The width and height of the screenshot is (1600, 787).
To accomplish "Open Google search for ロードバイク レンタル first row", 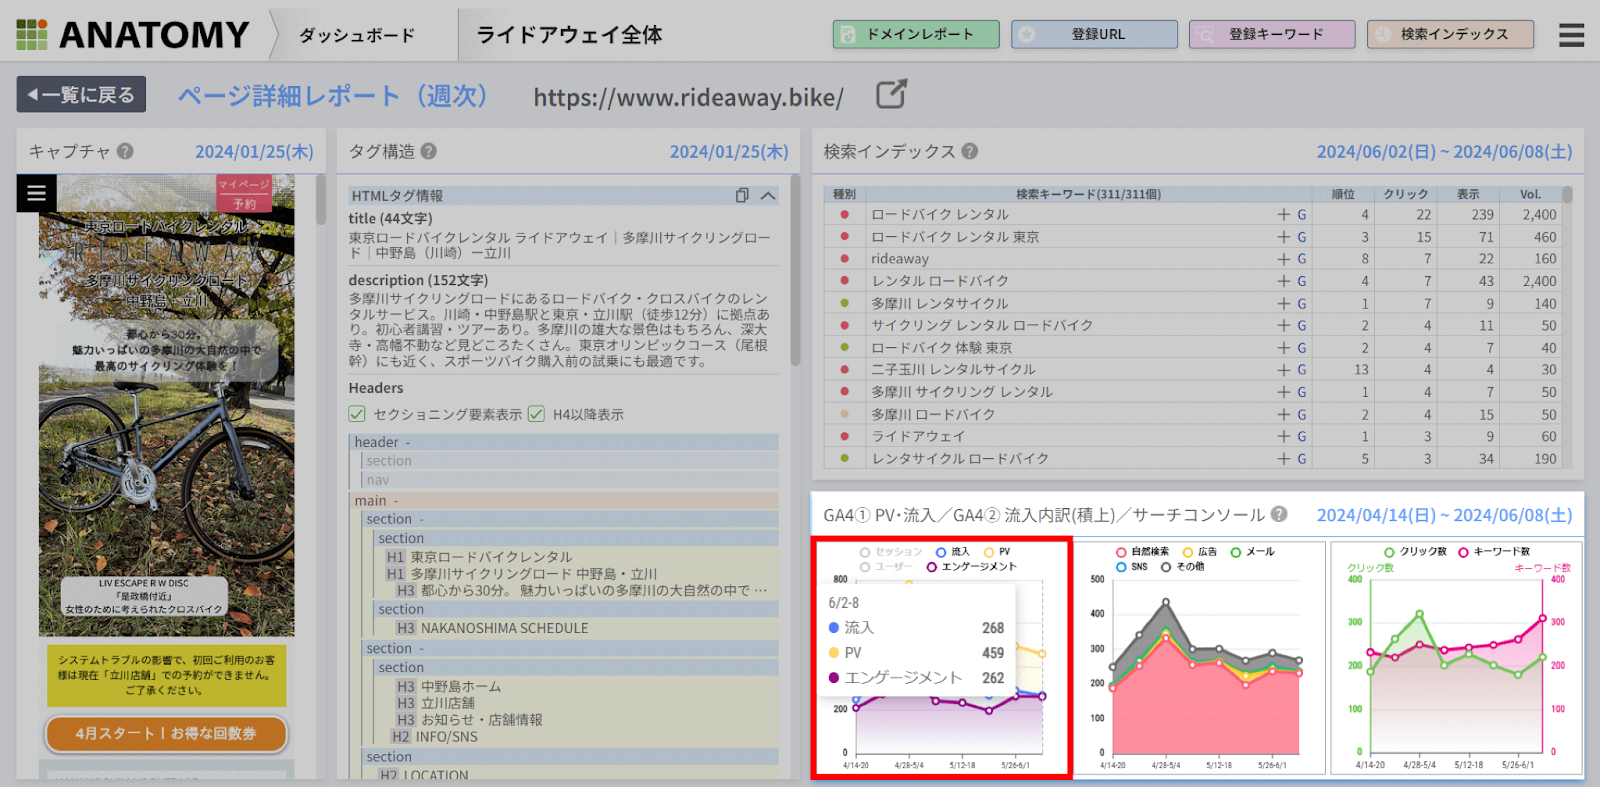I will pyautogui.click(x=1302, y=214).
